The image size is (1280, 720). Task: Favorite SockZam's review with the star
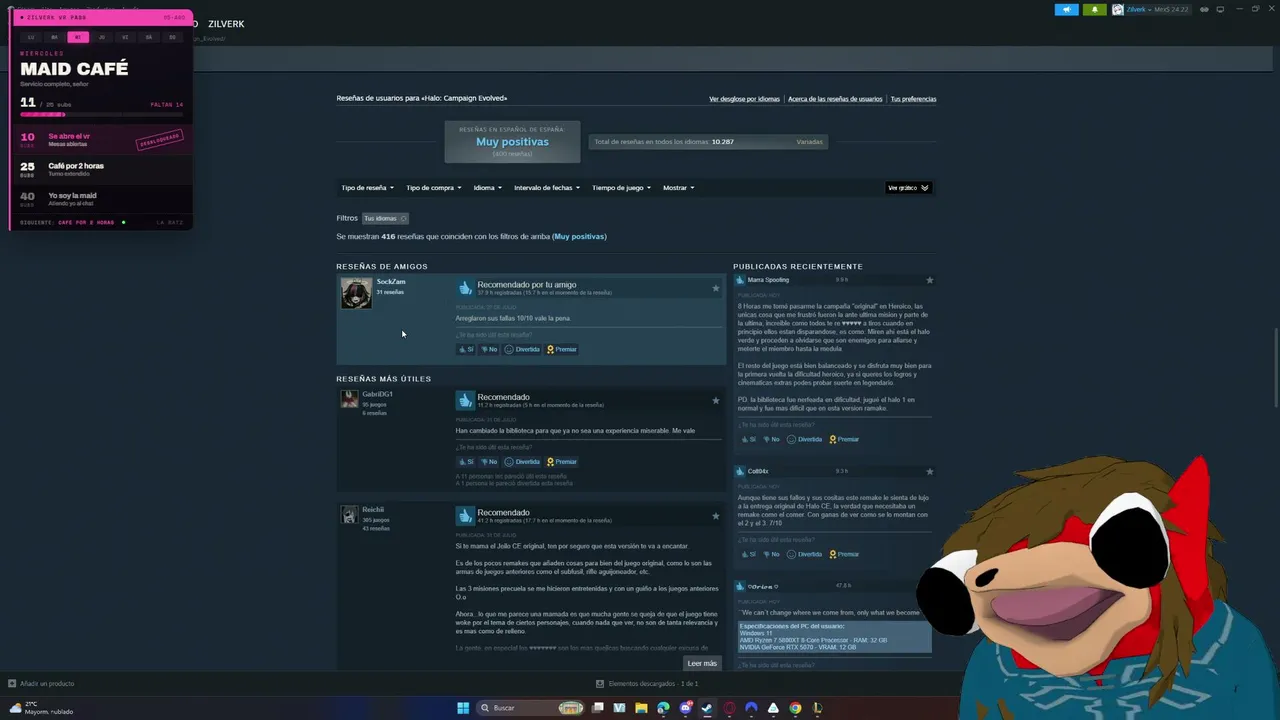click(715, 288)
